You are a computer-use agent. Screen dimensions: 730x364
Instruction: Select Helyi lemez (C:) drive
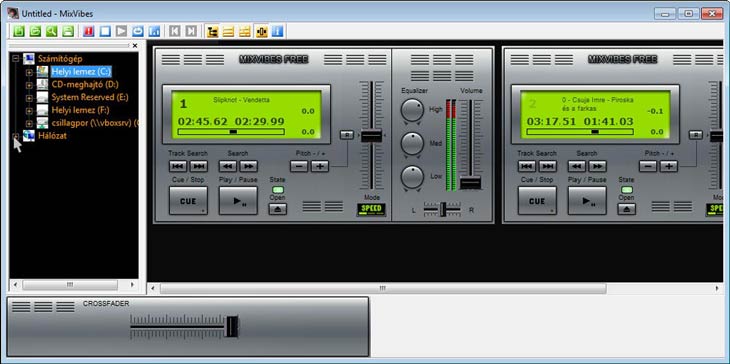point(81,72)
